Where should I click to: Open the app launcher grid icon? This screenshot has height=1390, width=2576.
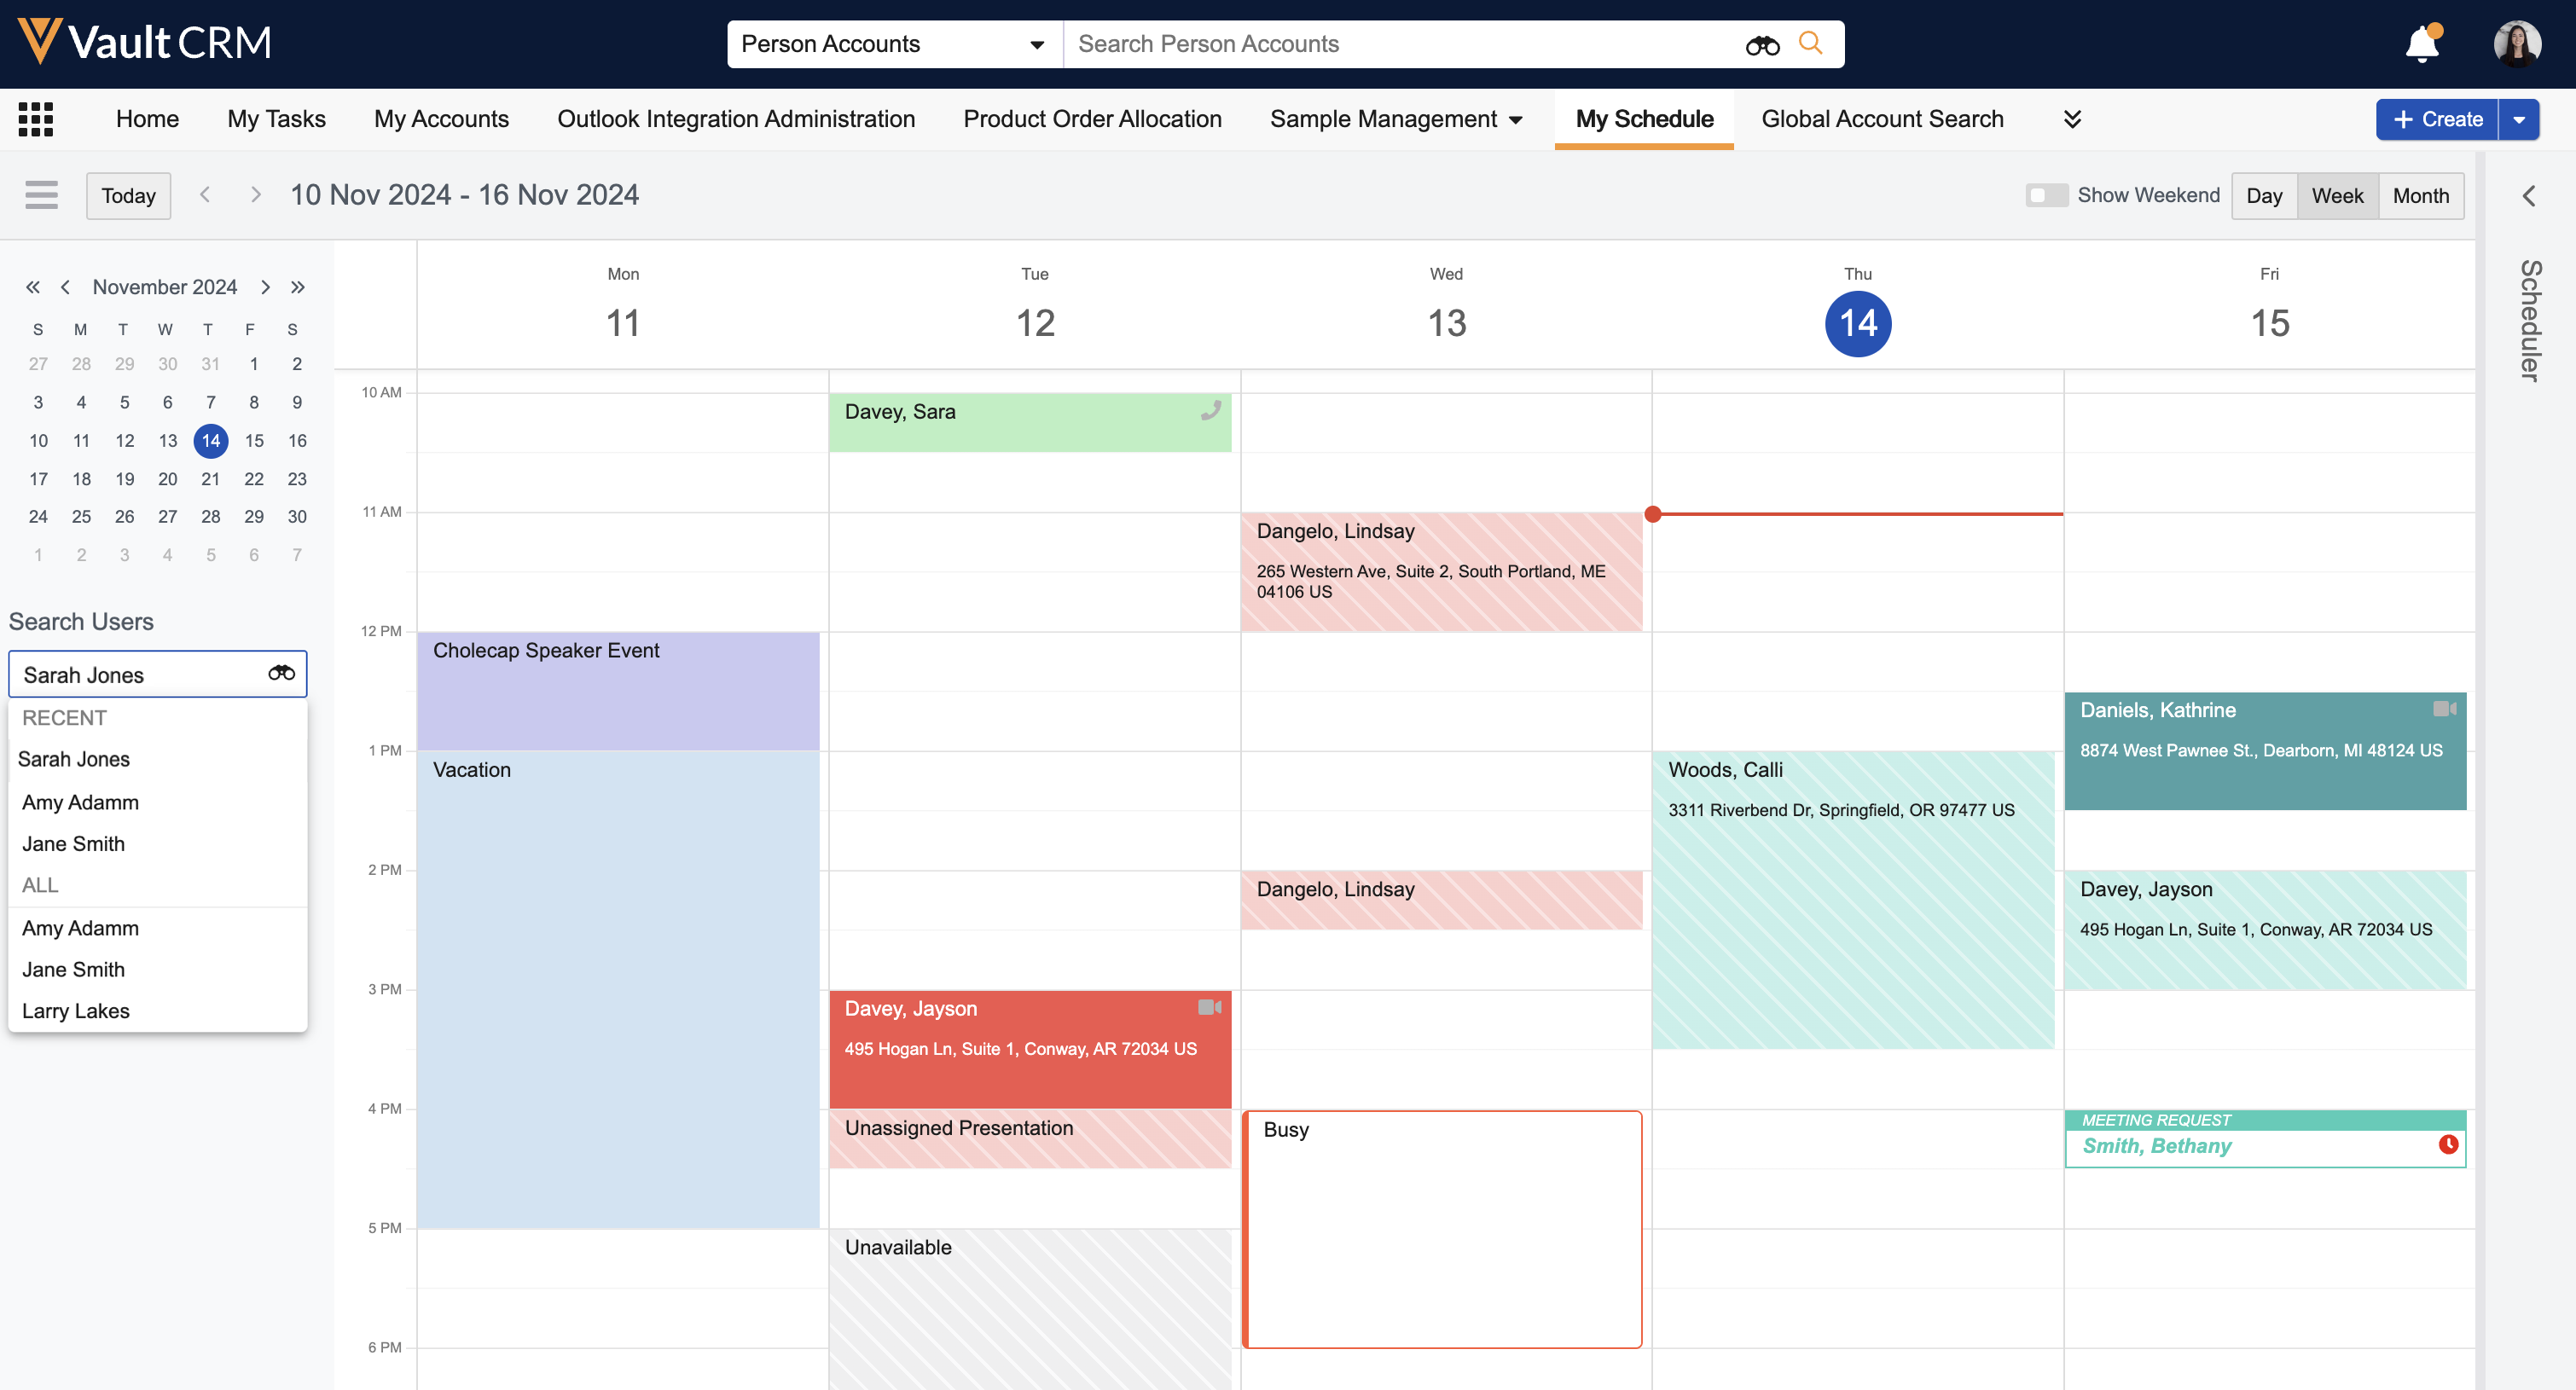(36, 119)
